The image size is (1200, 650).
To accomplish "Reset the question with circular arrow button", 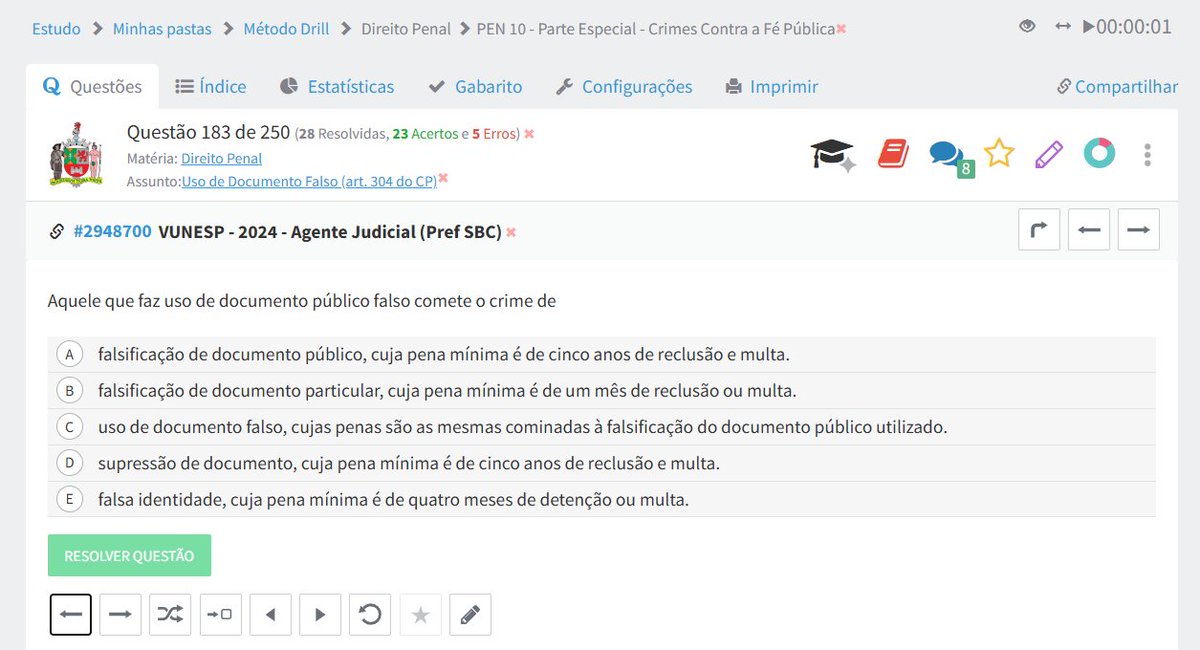I will [x=370, y=615].
